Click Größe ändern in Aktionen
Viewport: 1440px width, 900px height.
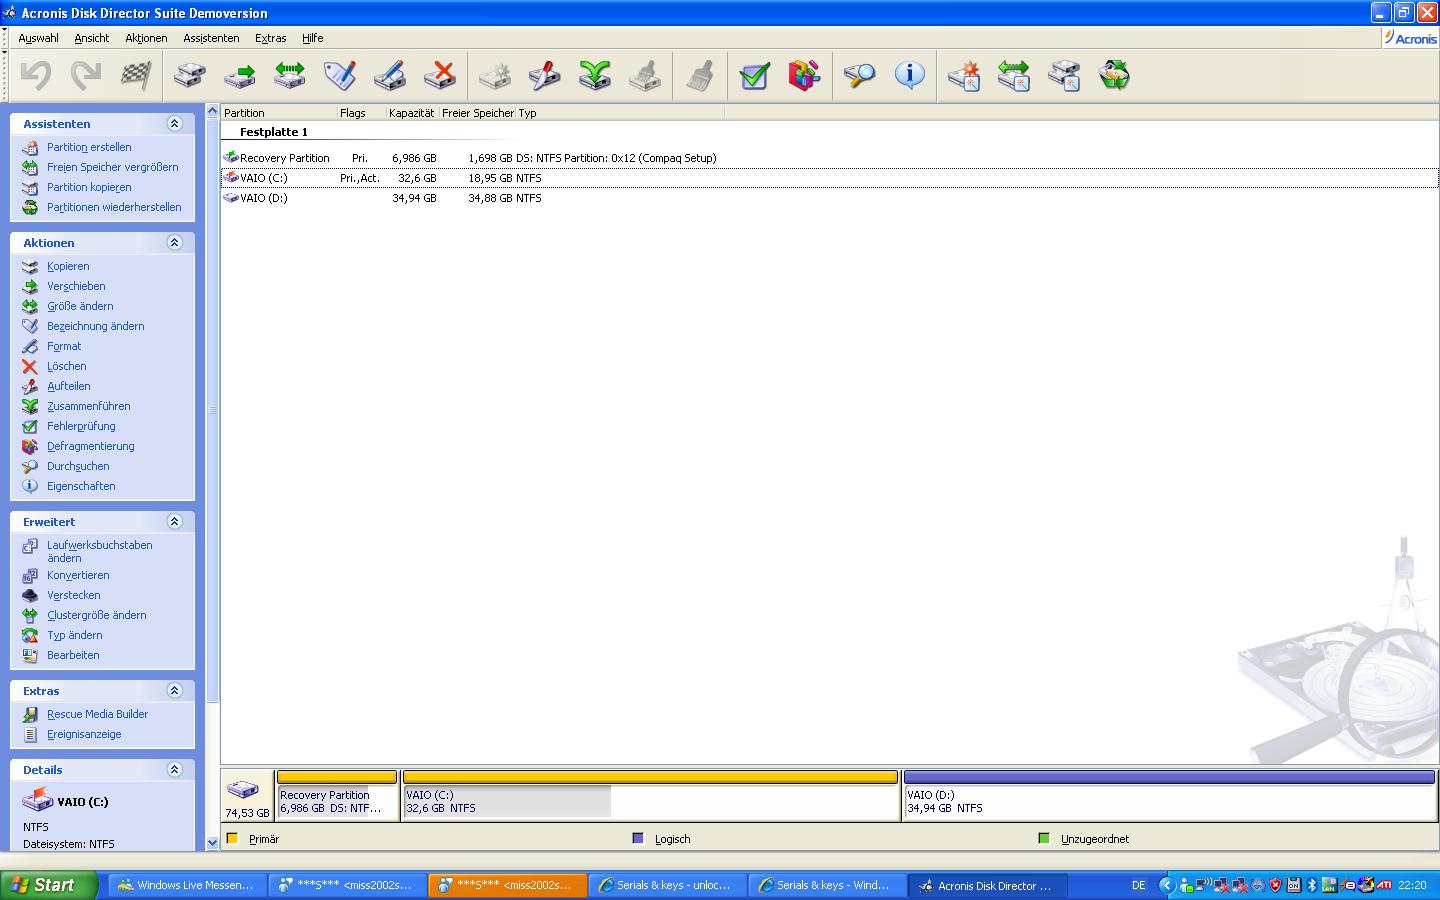click(80, 306)
